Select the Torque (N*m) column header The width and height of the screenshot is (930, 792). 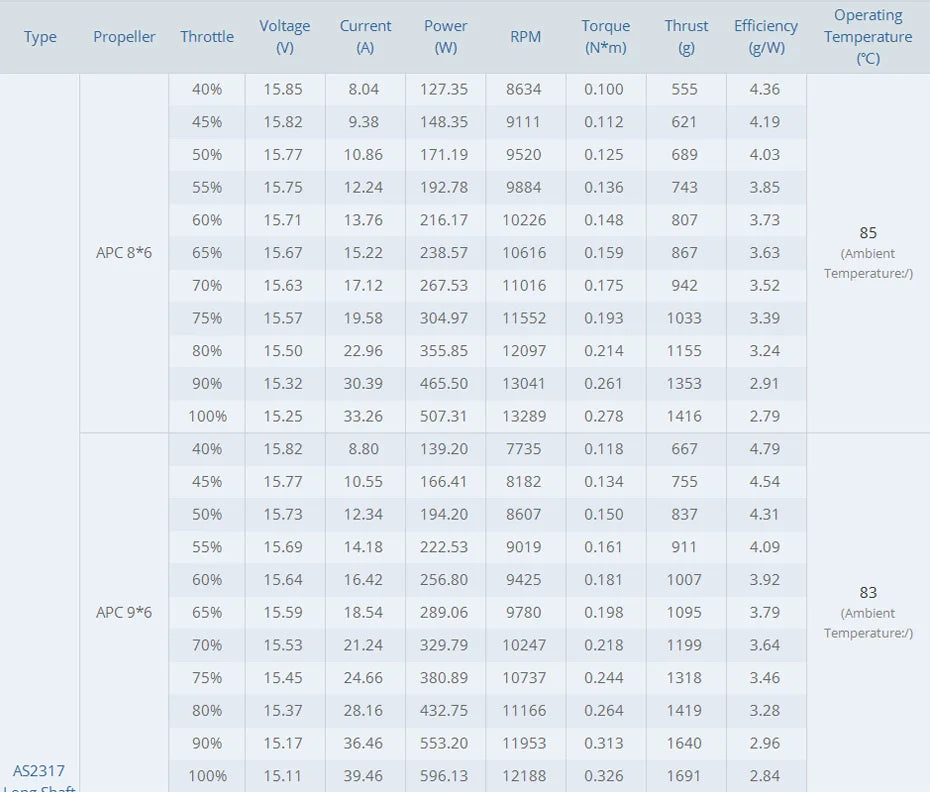606,37
